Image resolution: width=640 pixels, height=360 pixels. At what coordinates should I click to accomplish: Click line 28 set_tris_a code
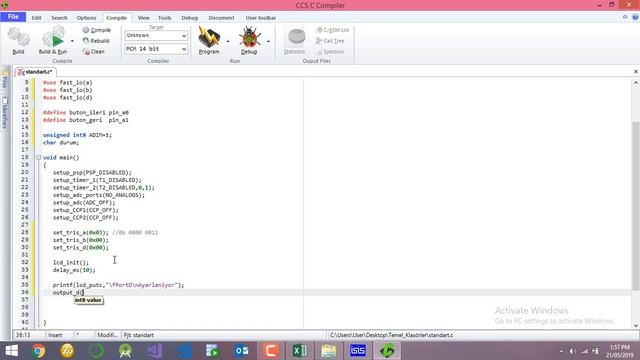tap(80, 233)
